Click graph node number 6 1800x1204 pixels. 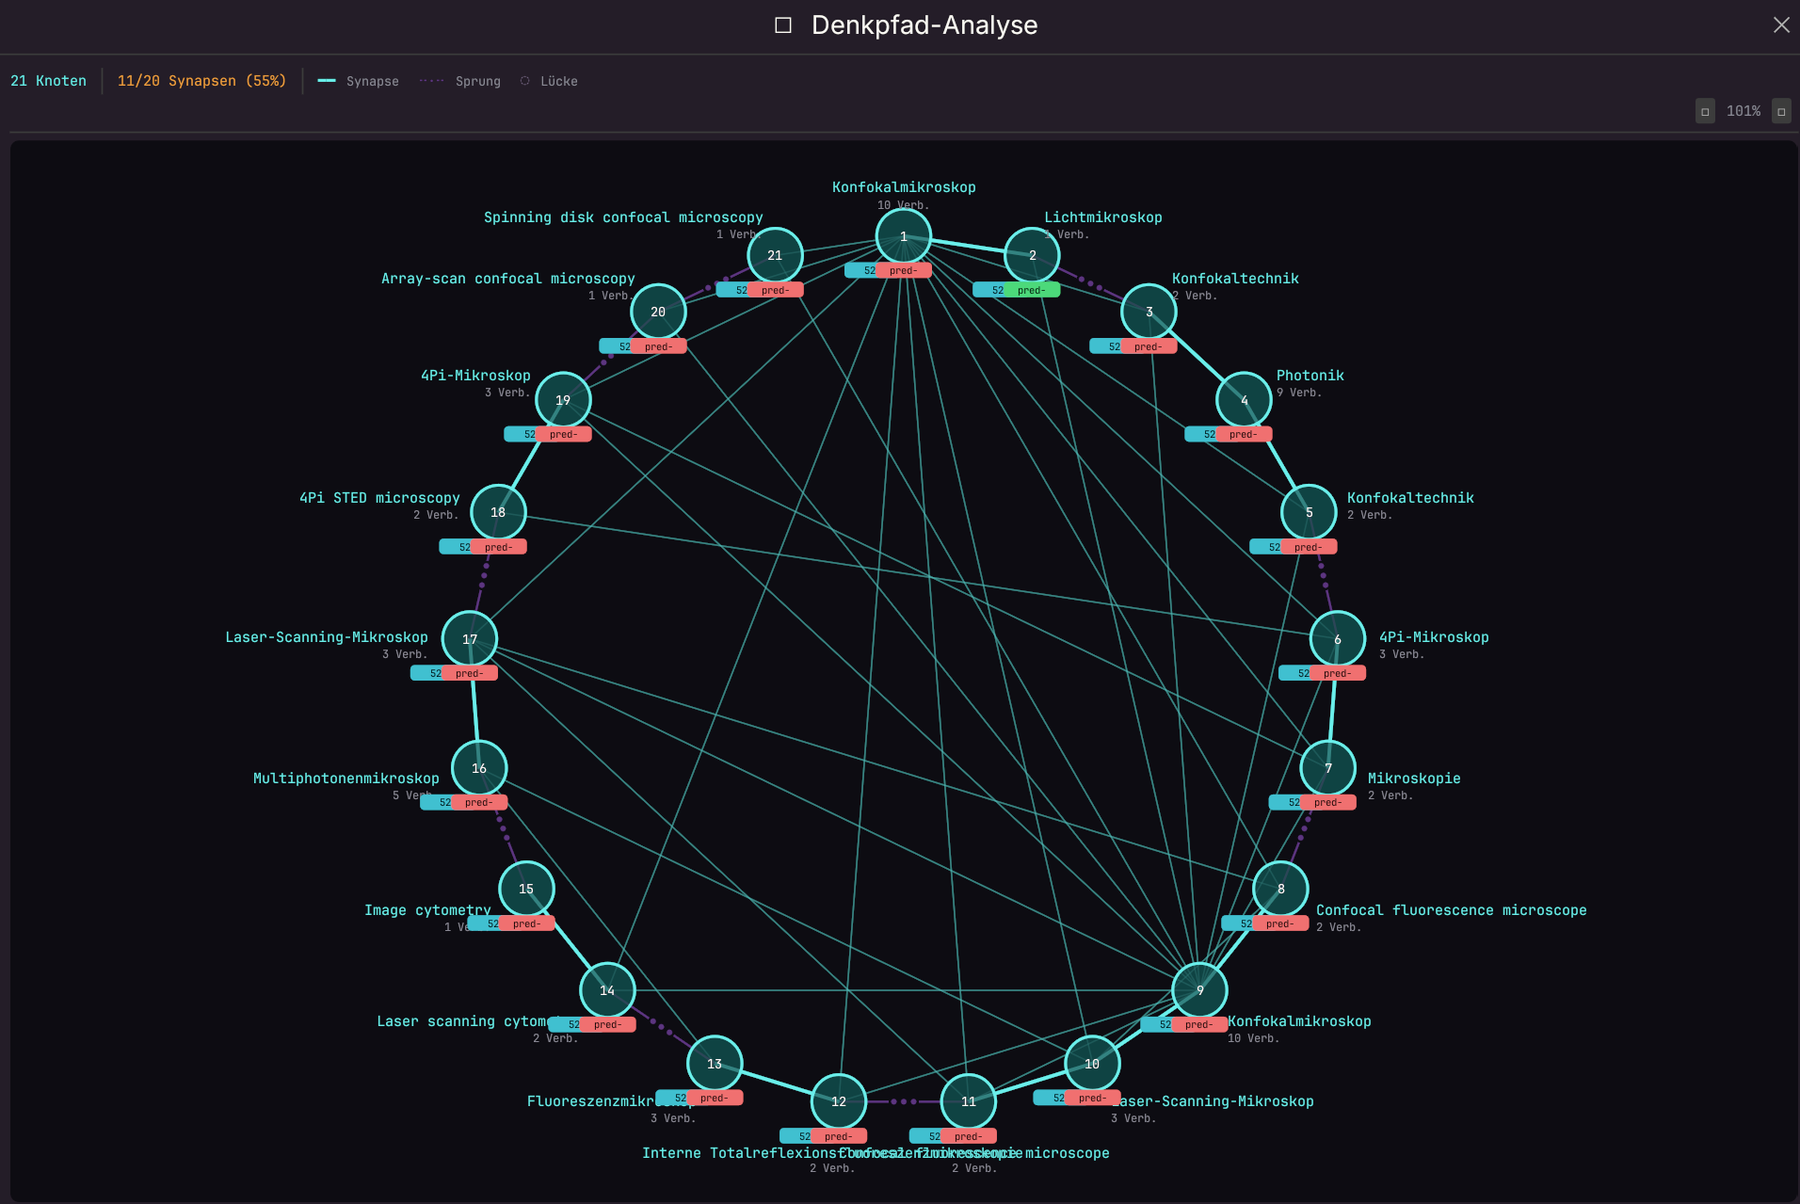pyautogui.click(x=1337, y=639)
